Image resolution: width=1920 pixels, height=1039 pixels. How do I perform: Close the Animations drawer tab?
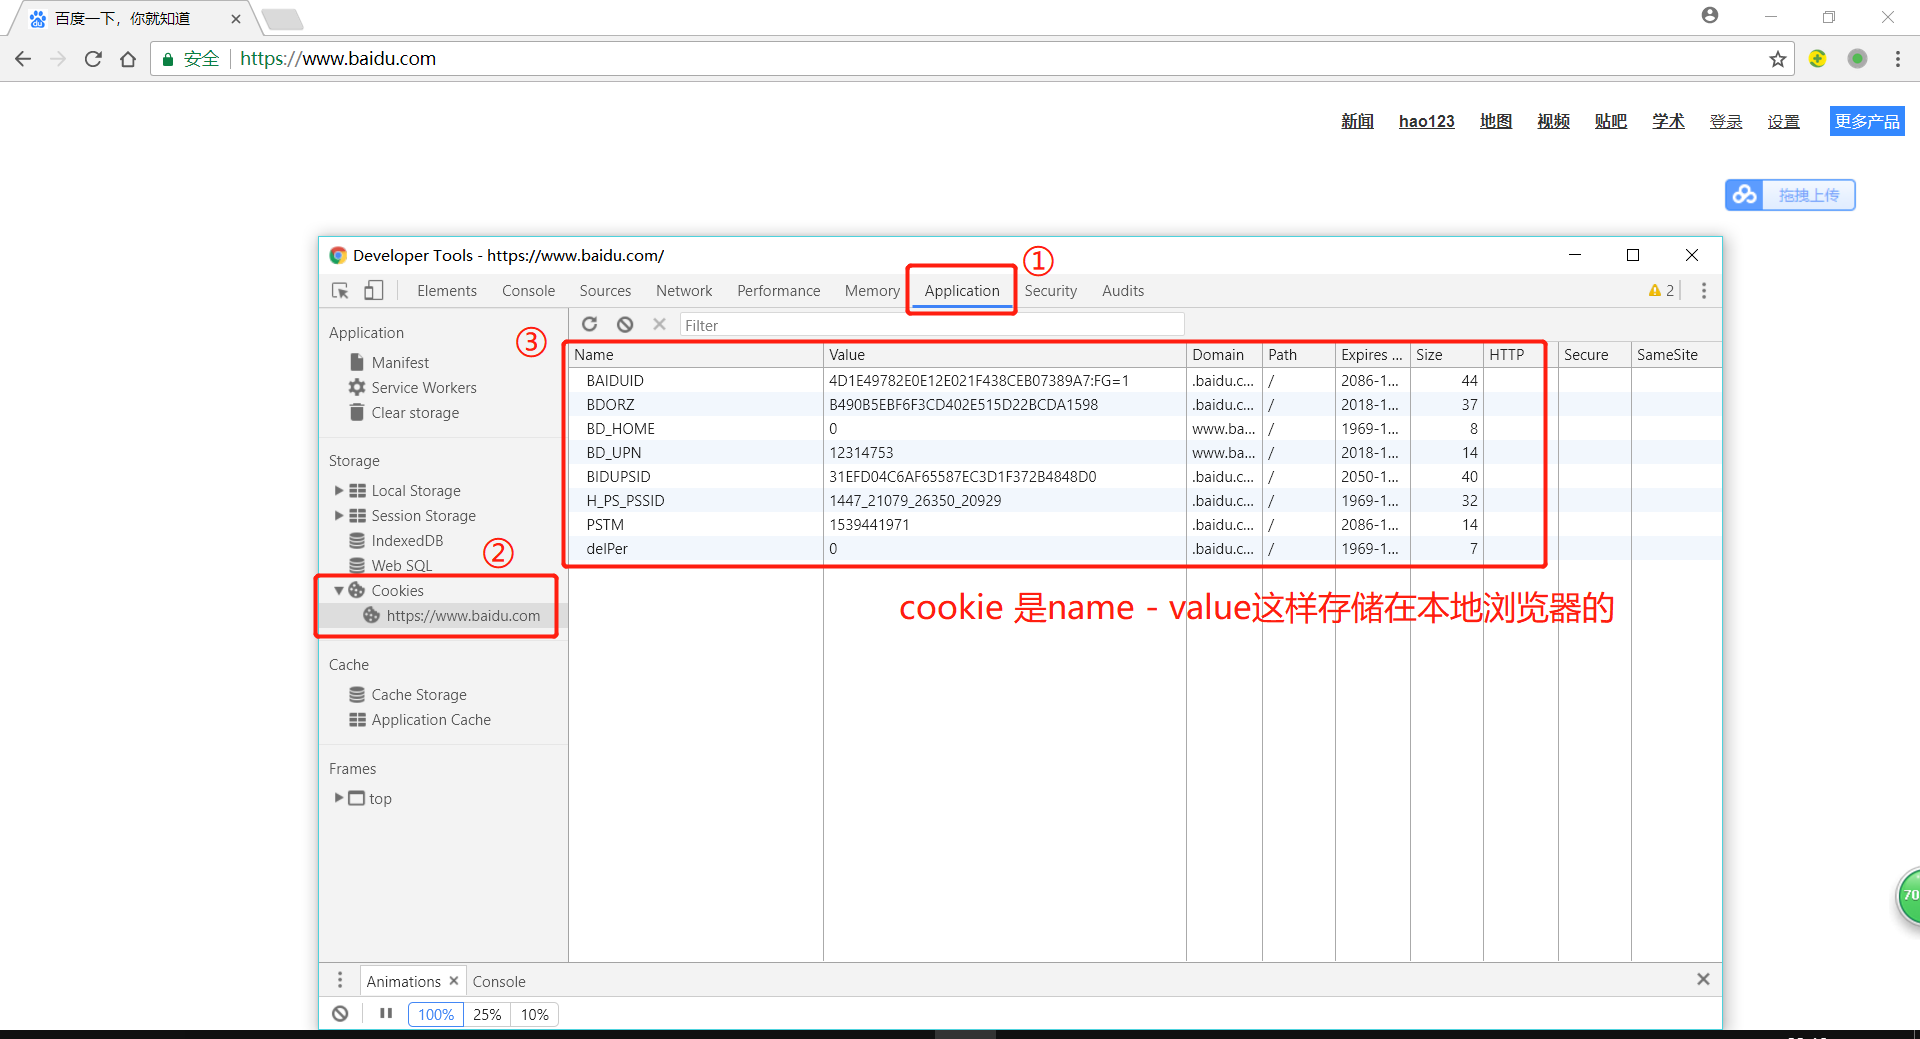pyautogui.click(x=454, y=981)
